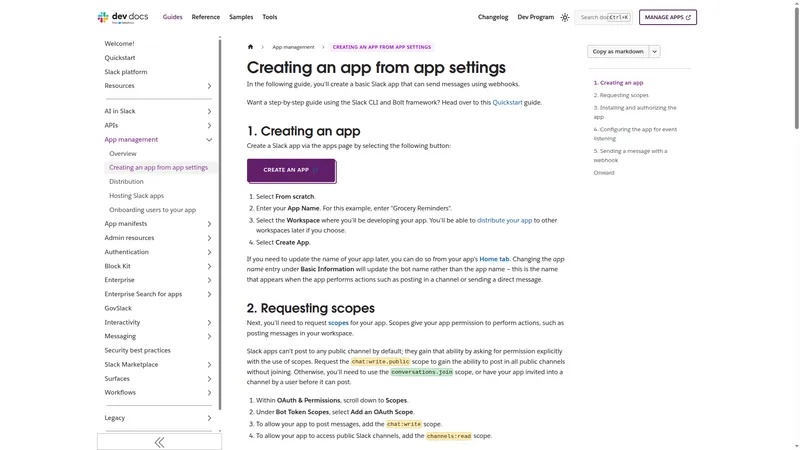800x450 pixels.
Task: Focus the Search docs field
Action: (x=604, y=17)
